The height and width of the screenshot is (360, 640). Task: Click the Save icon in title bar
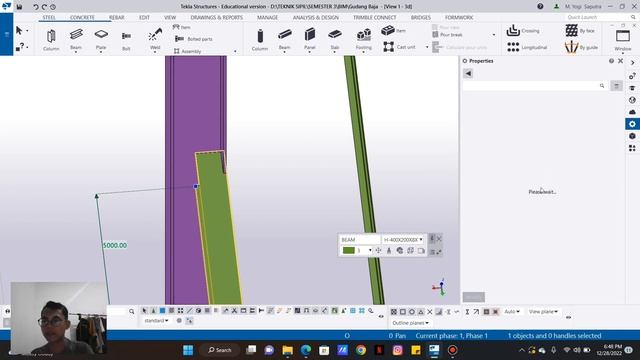point(19,7)
